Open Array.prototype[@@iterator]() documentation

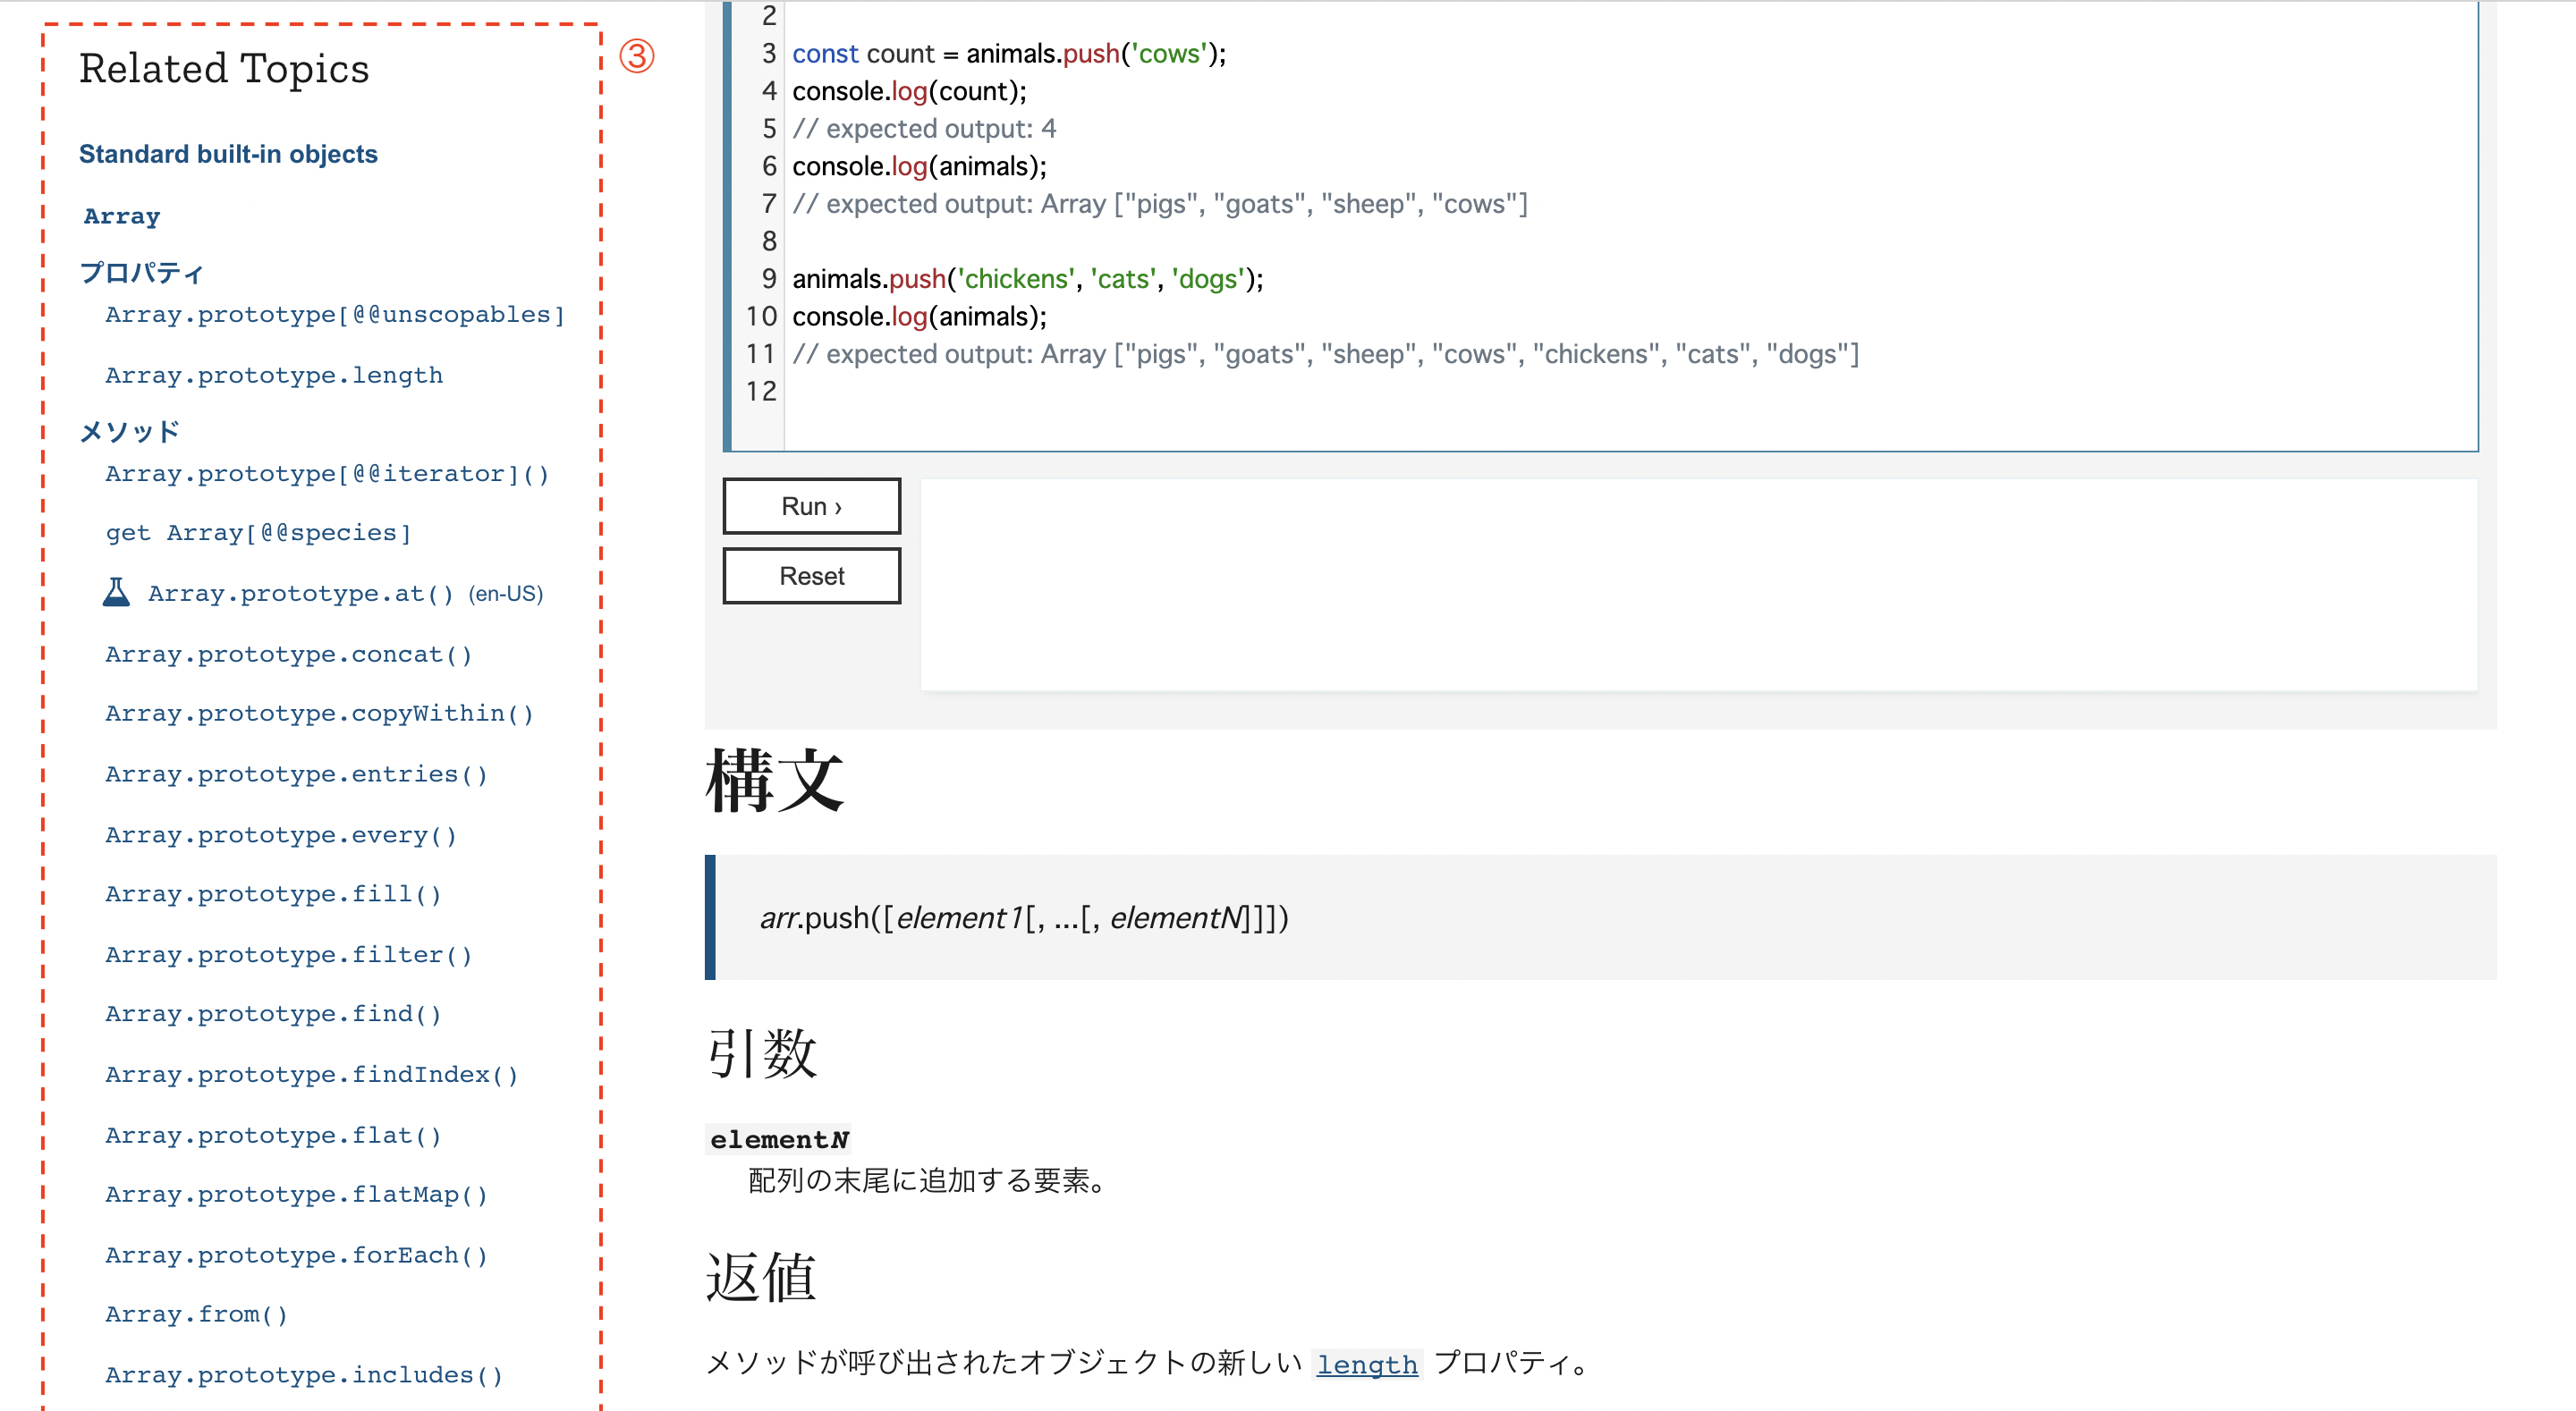(x=325, y=473)
